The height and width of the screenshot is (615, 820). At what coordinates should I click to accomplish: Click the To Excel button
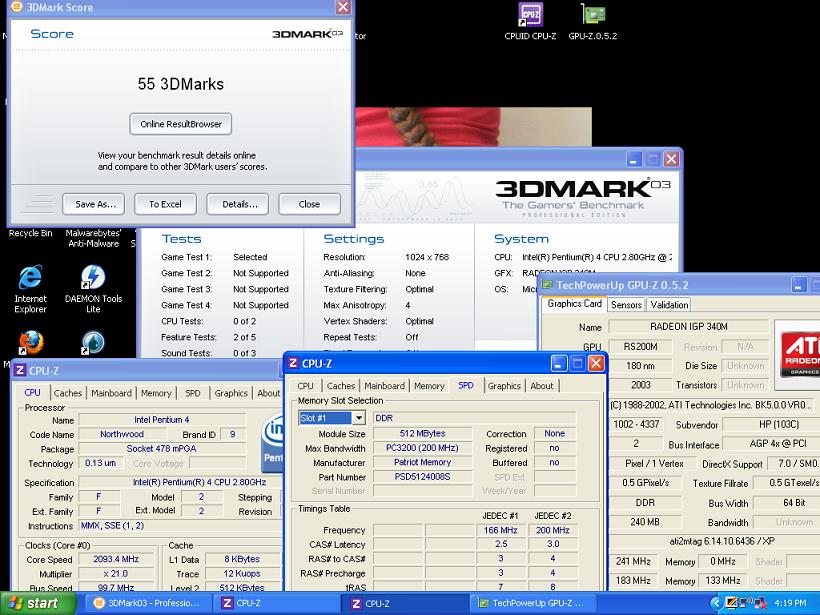165,204
